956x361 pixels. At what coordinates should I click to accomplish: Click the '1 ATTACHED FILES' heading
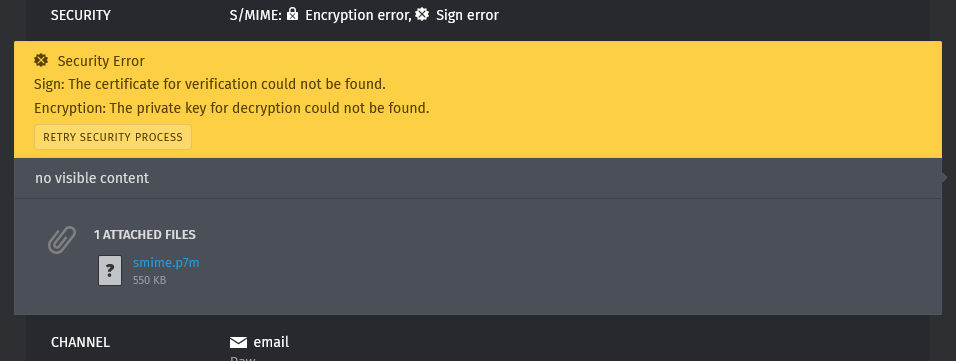[144, 235]
